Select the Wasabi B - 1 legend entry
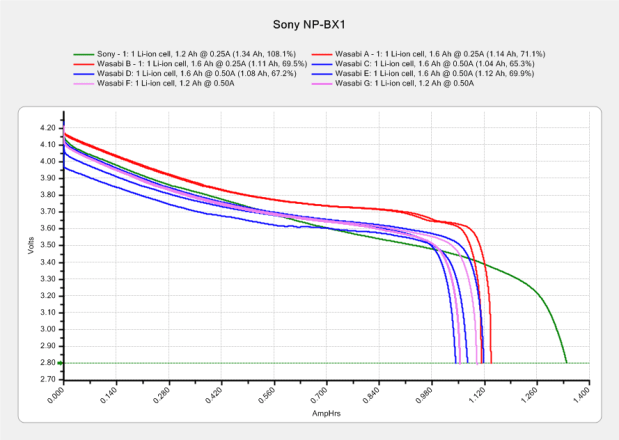The width and height of the screenshot is (619, 440). pyautogui.click(x=190, y=64)
